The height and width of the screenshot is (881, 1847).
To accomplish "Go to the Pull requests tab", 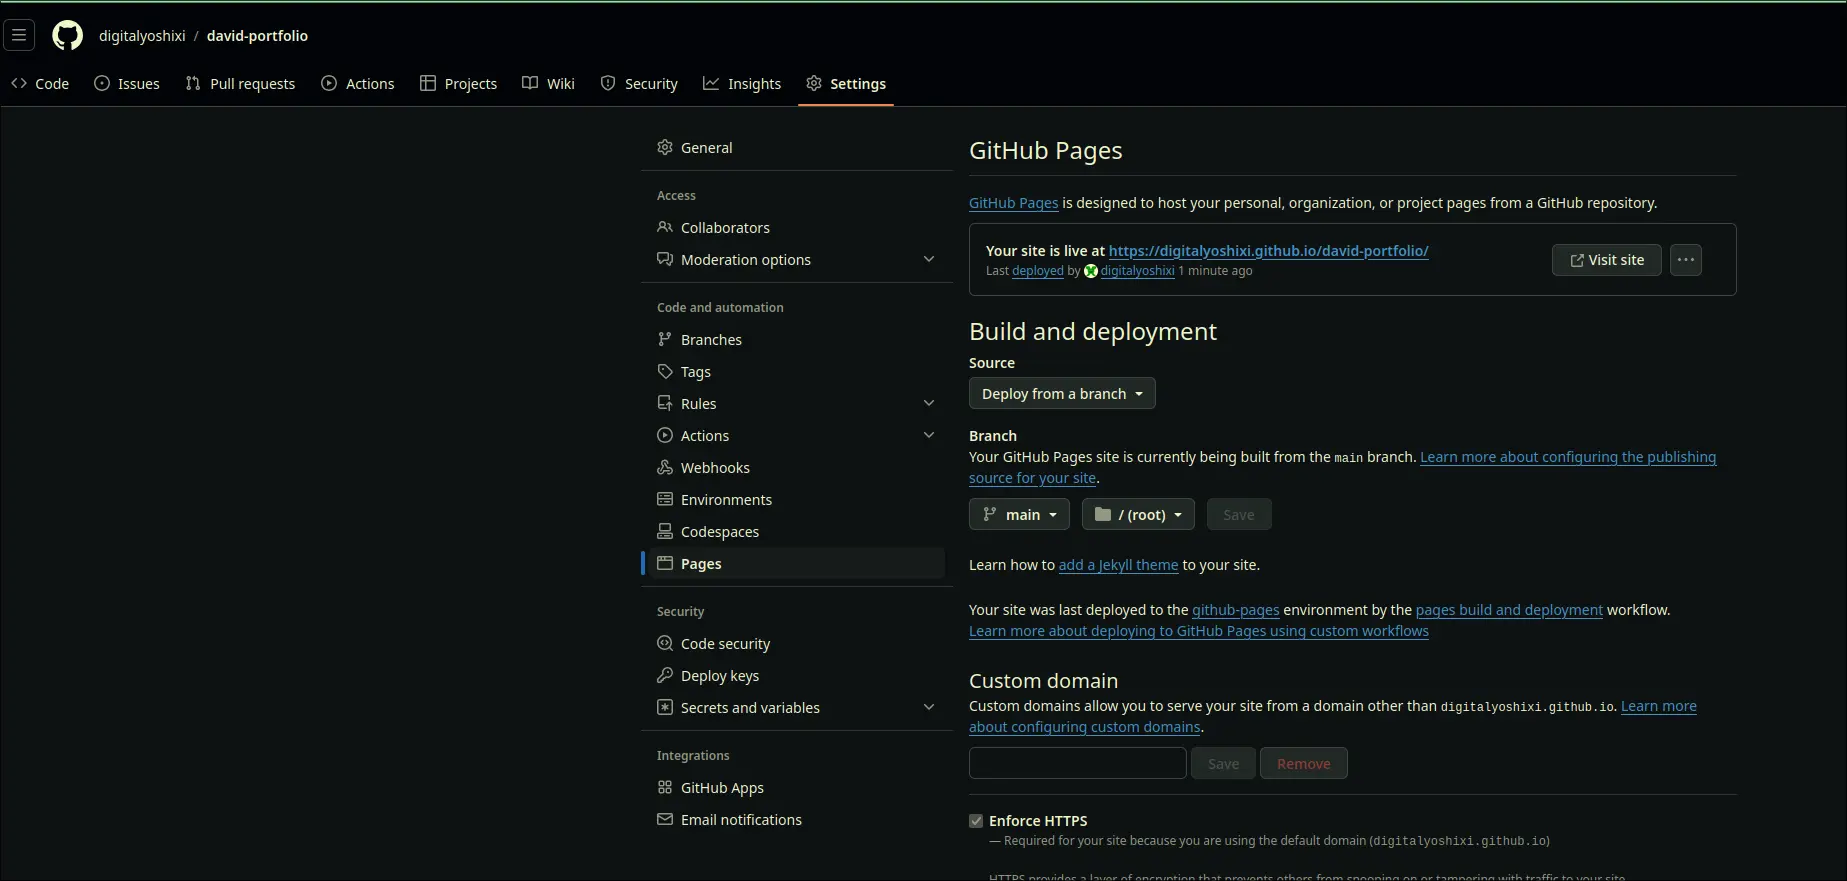I will tap(241, 84).
